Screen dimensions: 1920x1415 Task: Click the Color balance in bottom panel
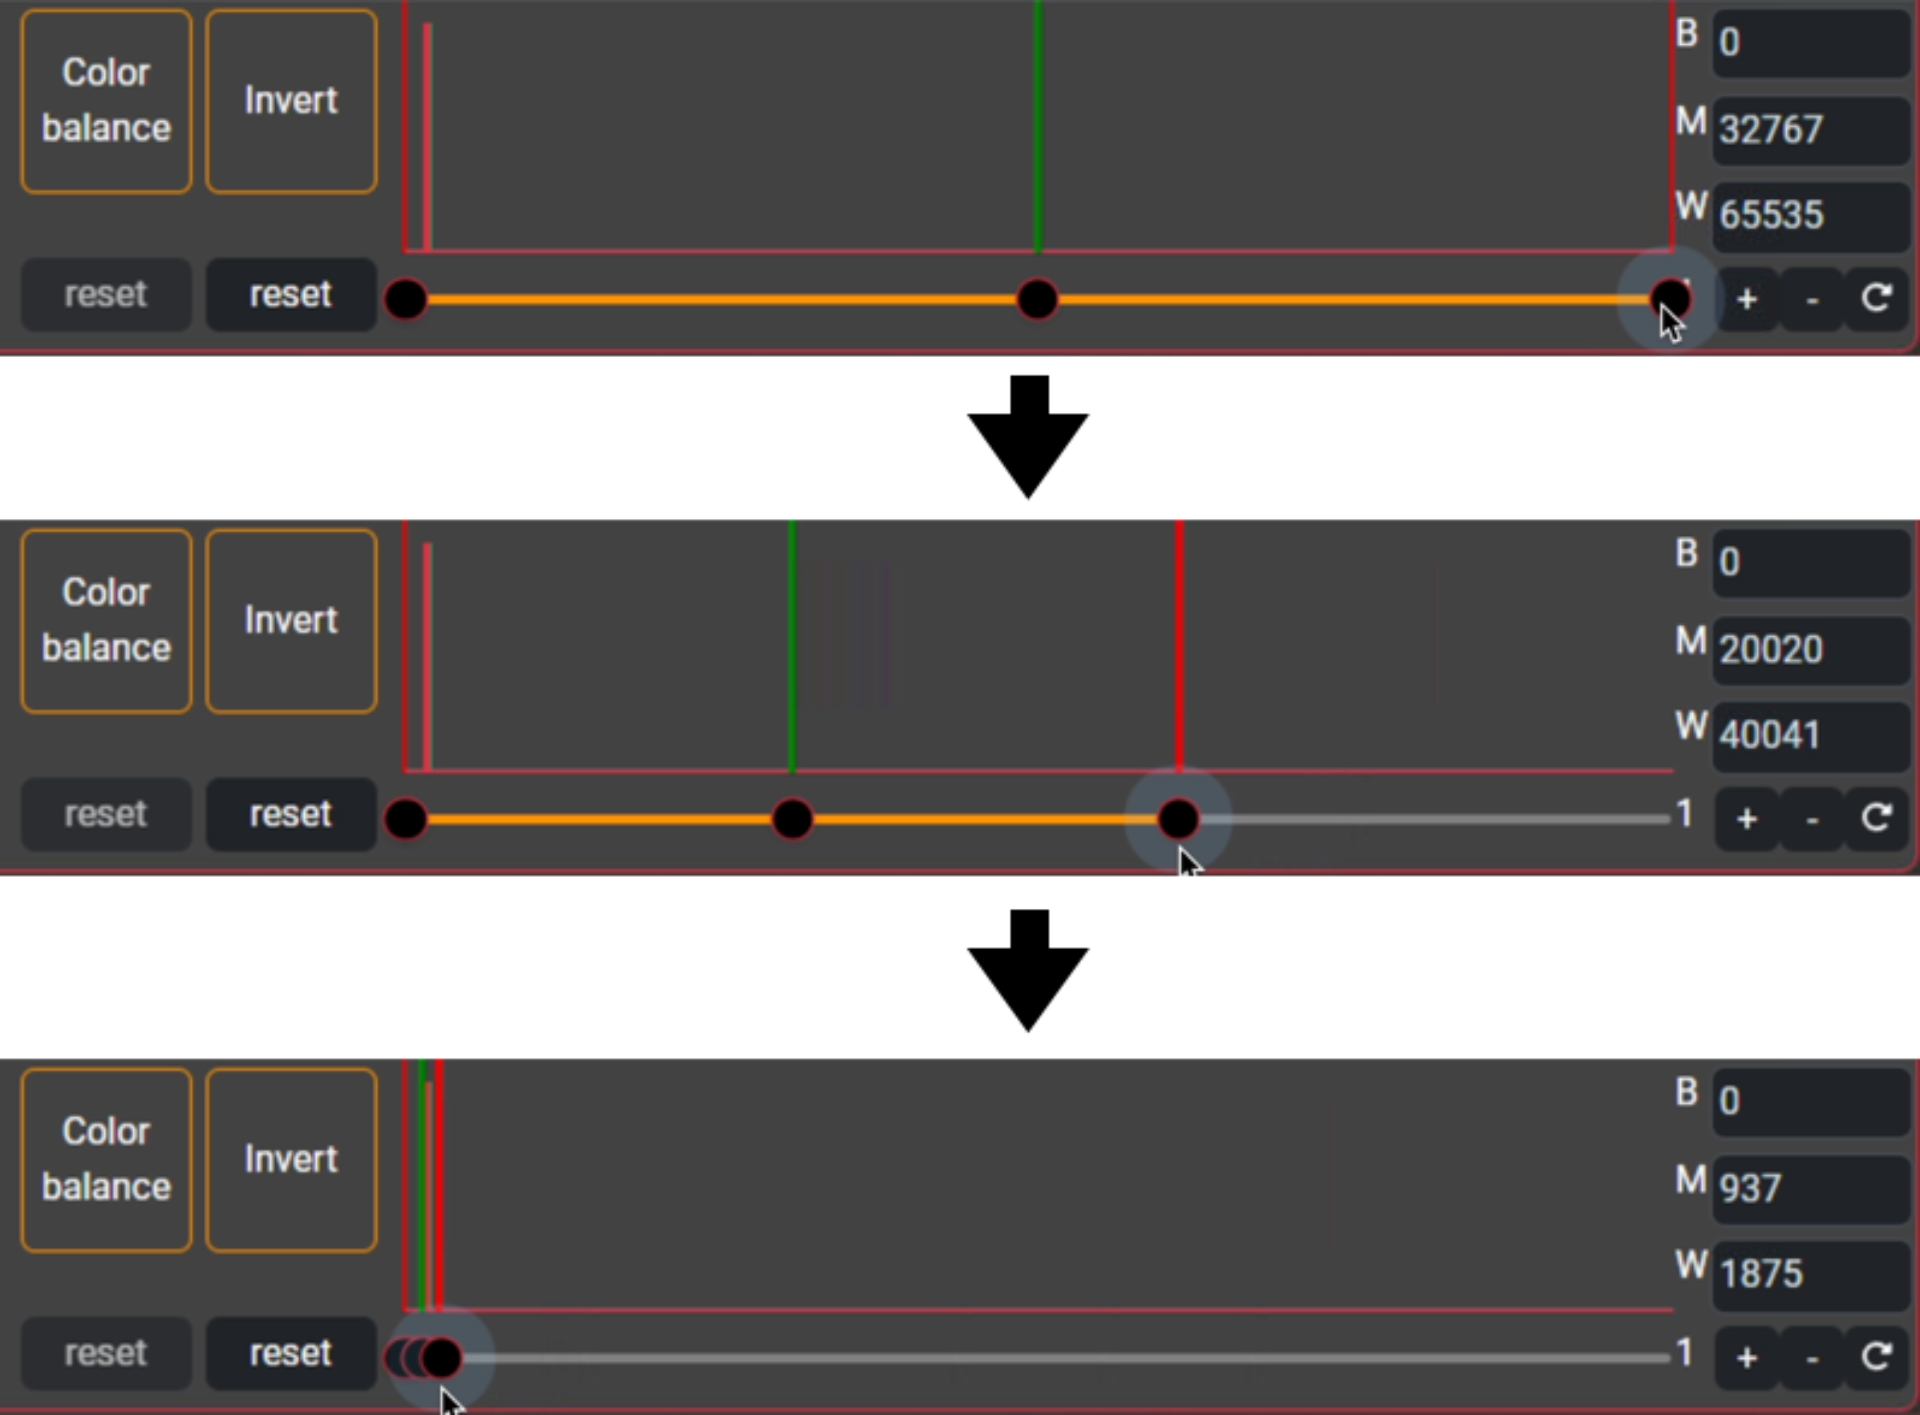(106, 1157)
